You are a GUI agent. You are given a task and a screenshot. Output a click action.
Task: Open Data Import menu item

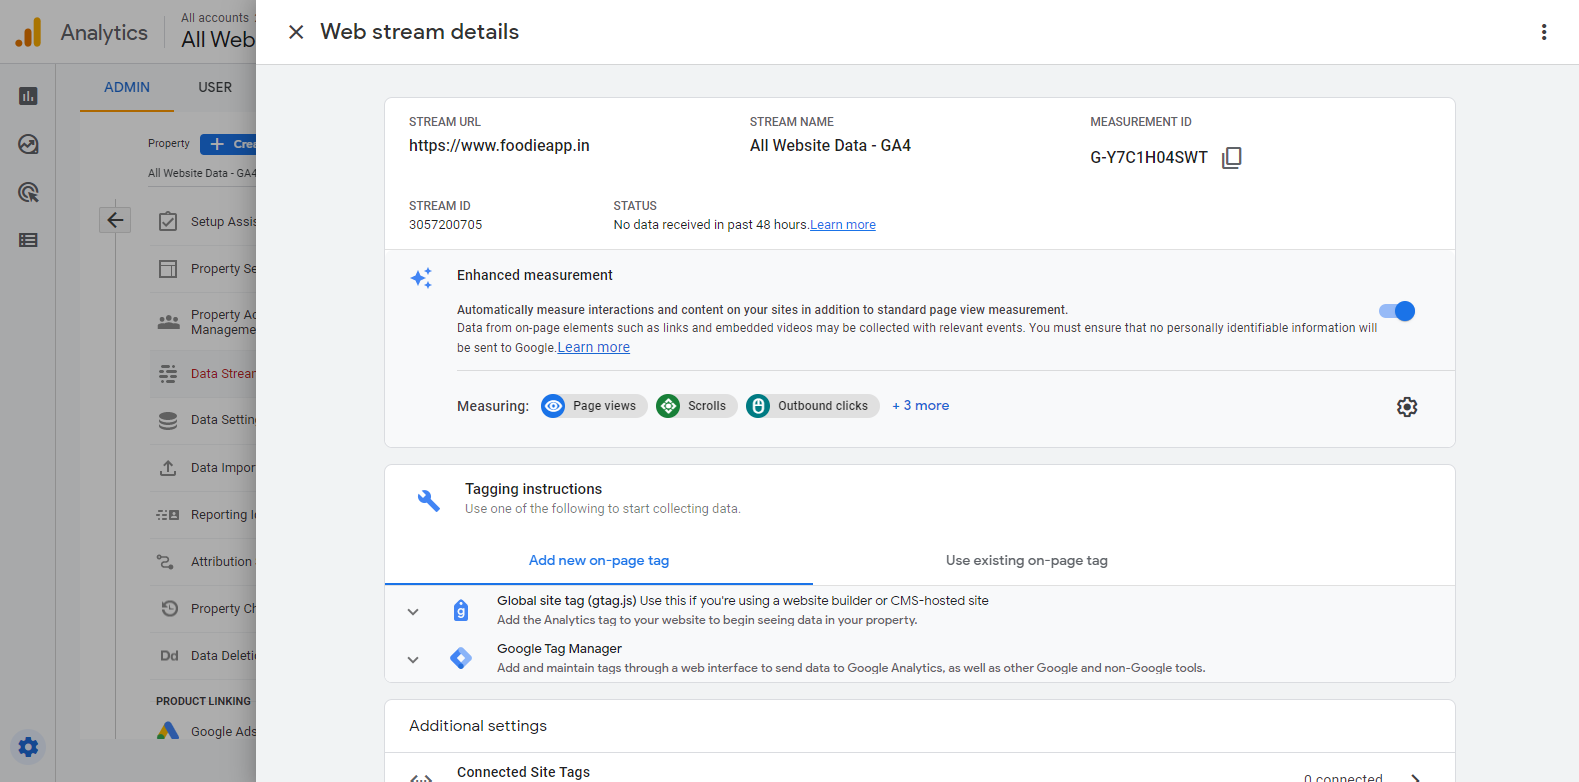pos(203,468)
